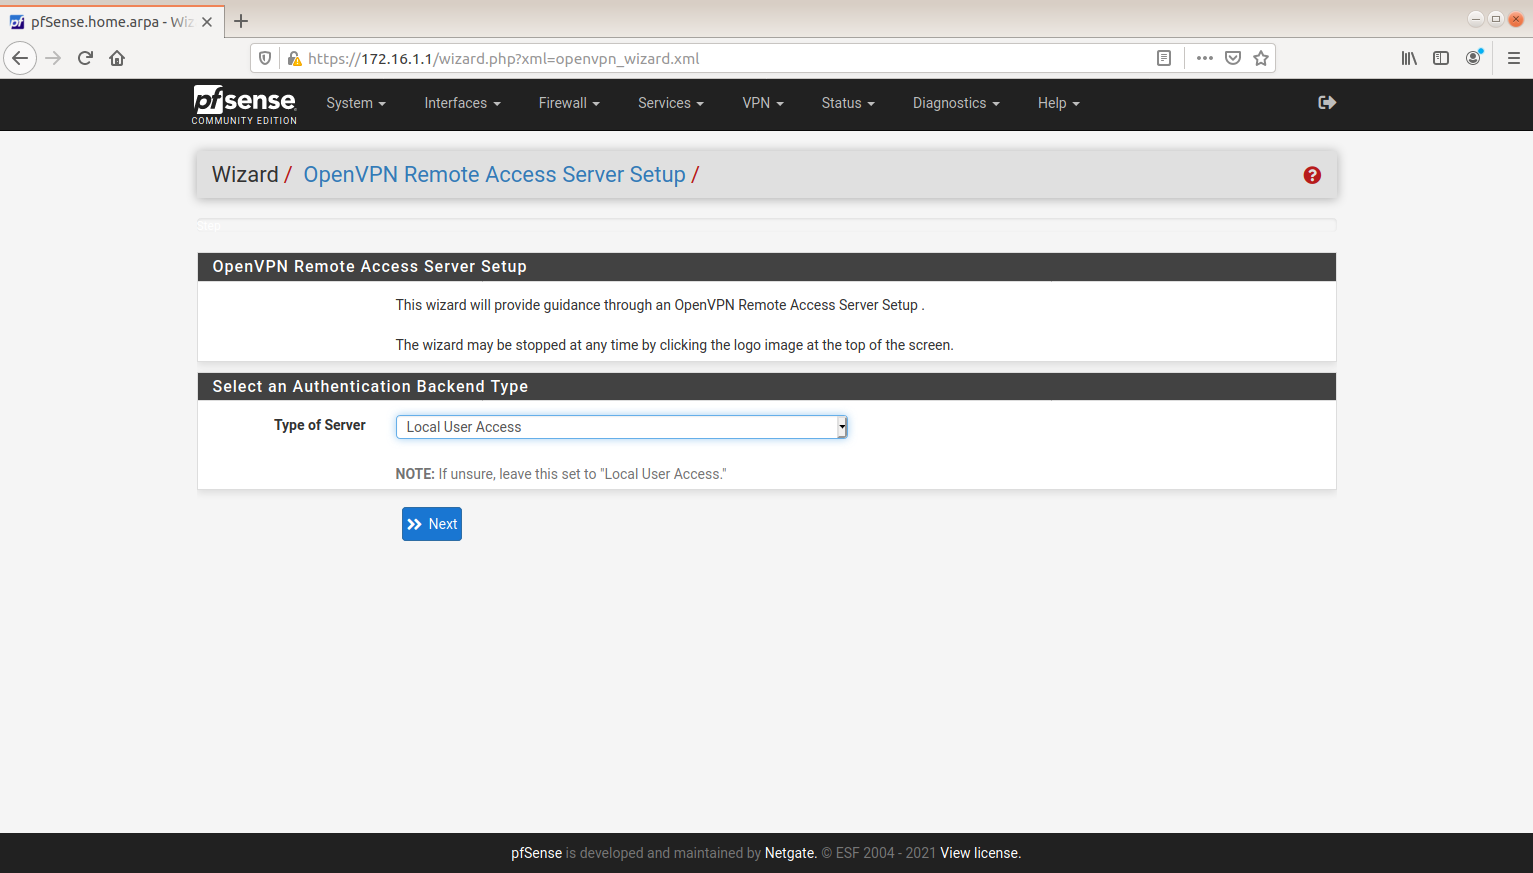Open the Firewall menu
The image size is (1533, 873).
coord(569,103)
